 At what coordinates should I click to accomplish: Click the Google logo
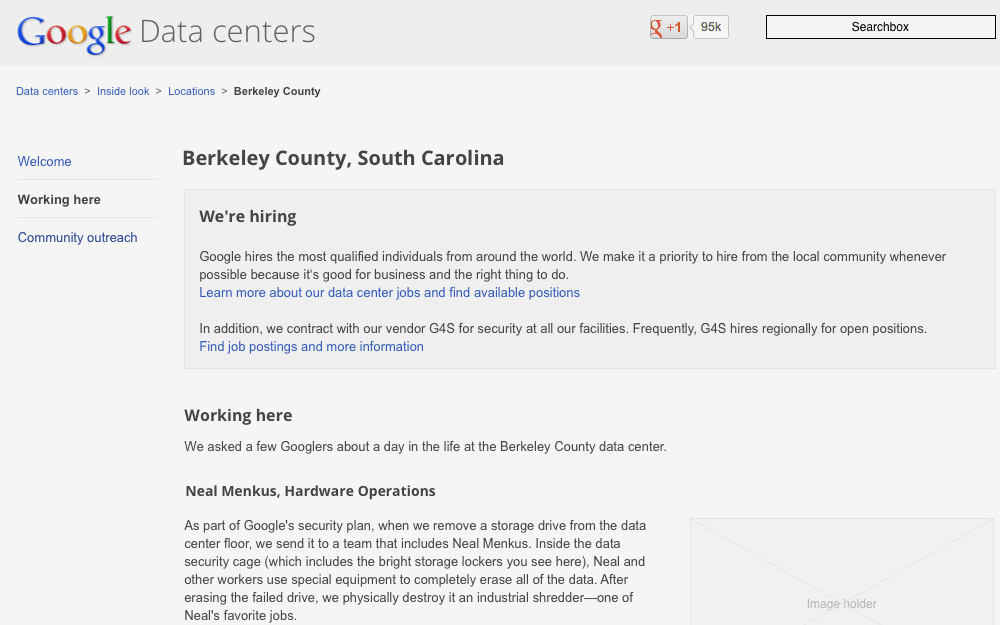coord(74,33)
